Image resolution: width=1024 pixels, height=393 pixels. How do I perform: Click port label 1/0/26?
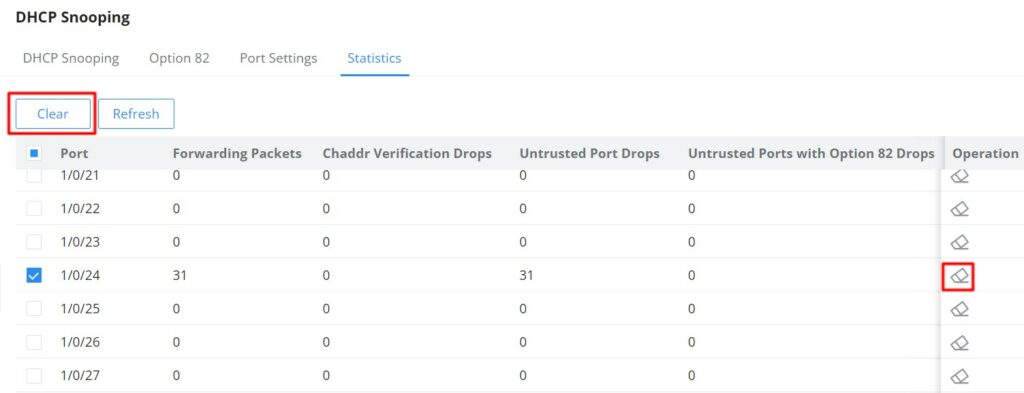(x=80, y=342)
